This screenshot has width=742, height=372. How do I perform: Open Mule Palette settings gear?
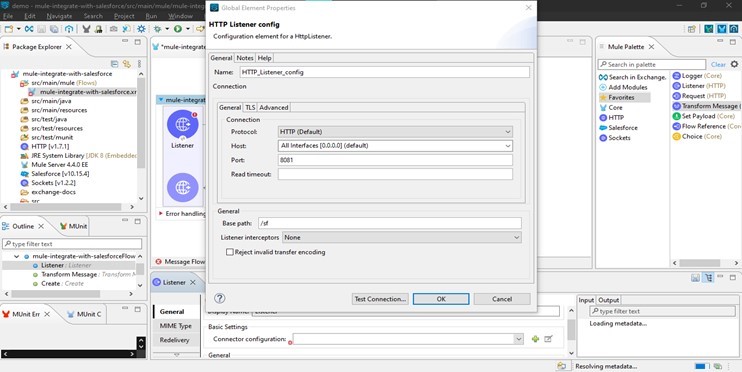(734, 64)
